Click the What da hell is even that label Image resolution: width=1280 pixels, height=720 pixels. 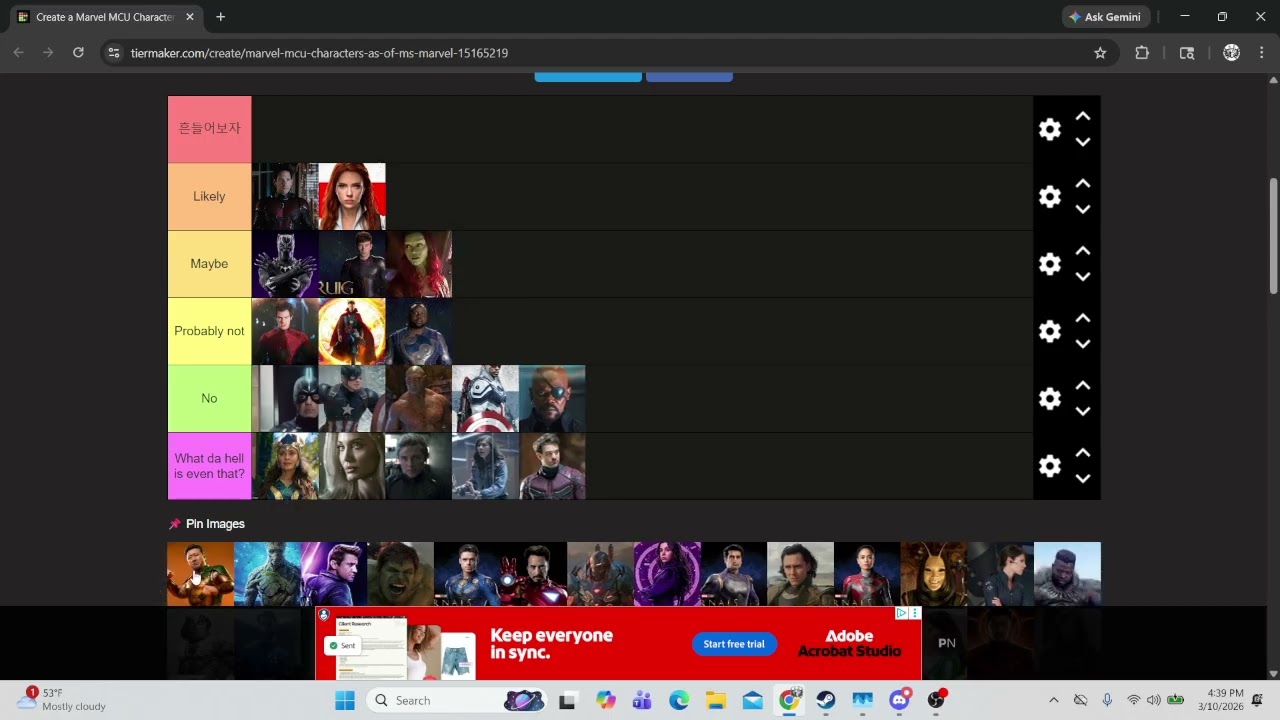coord(209,466)
